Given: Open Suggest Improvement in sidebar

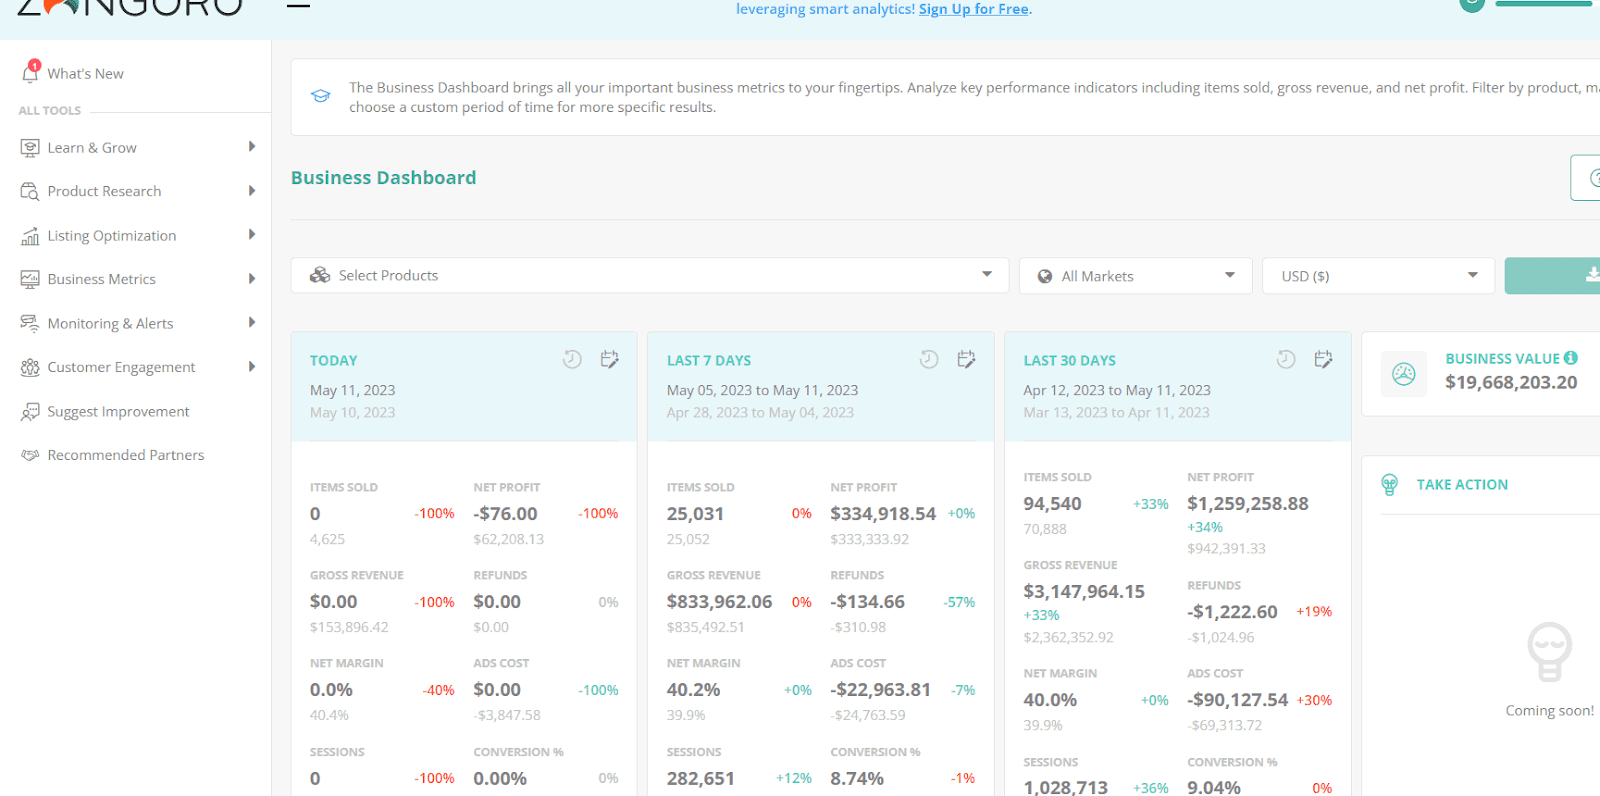Looking at the screenshot, I should pos(118,411).
